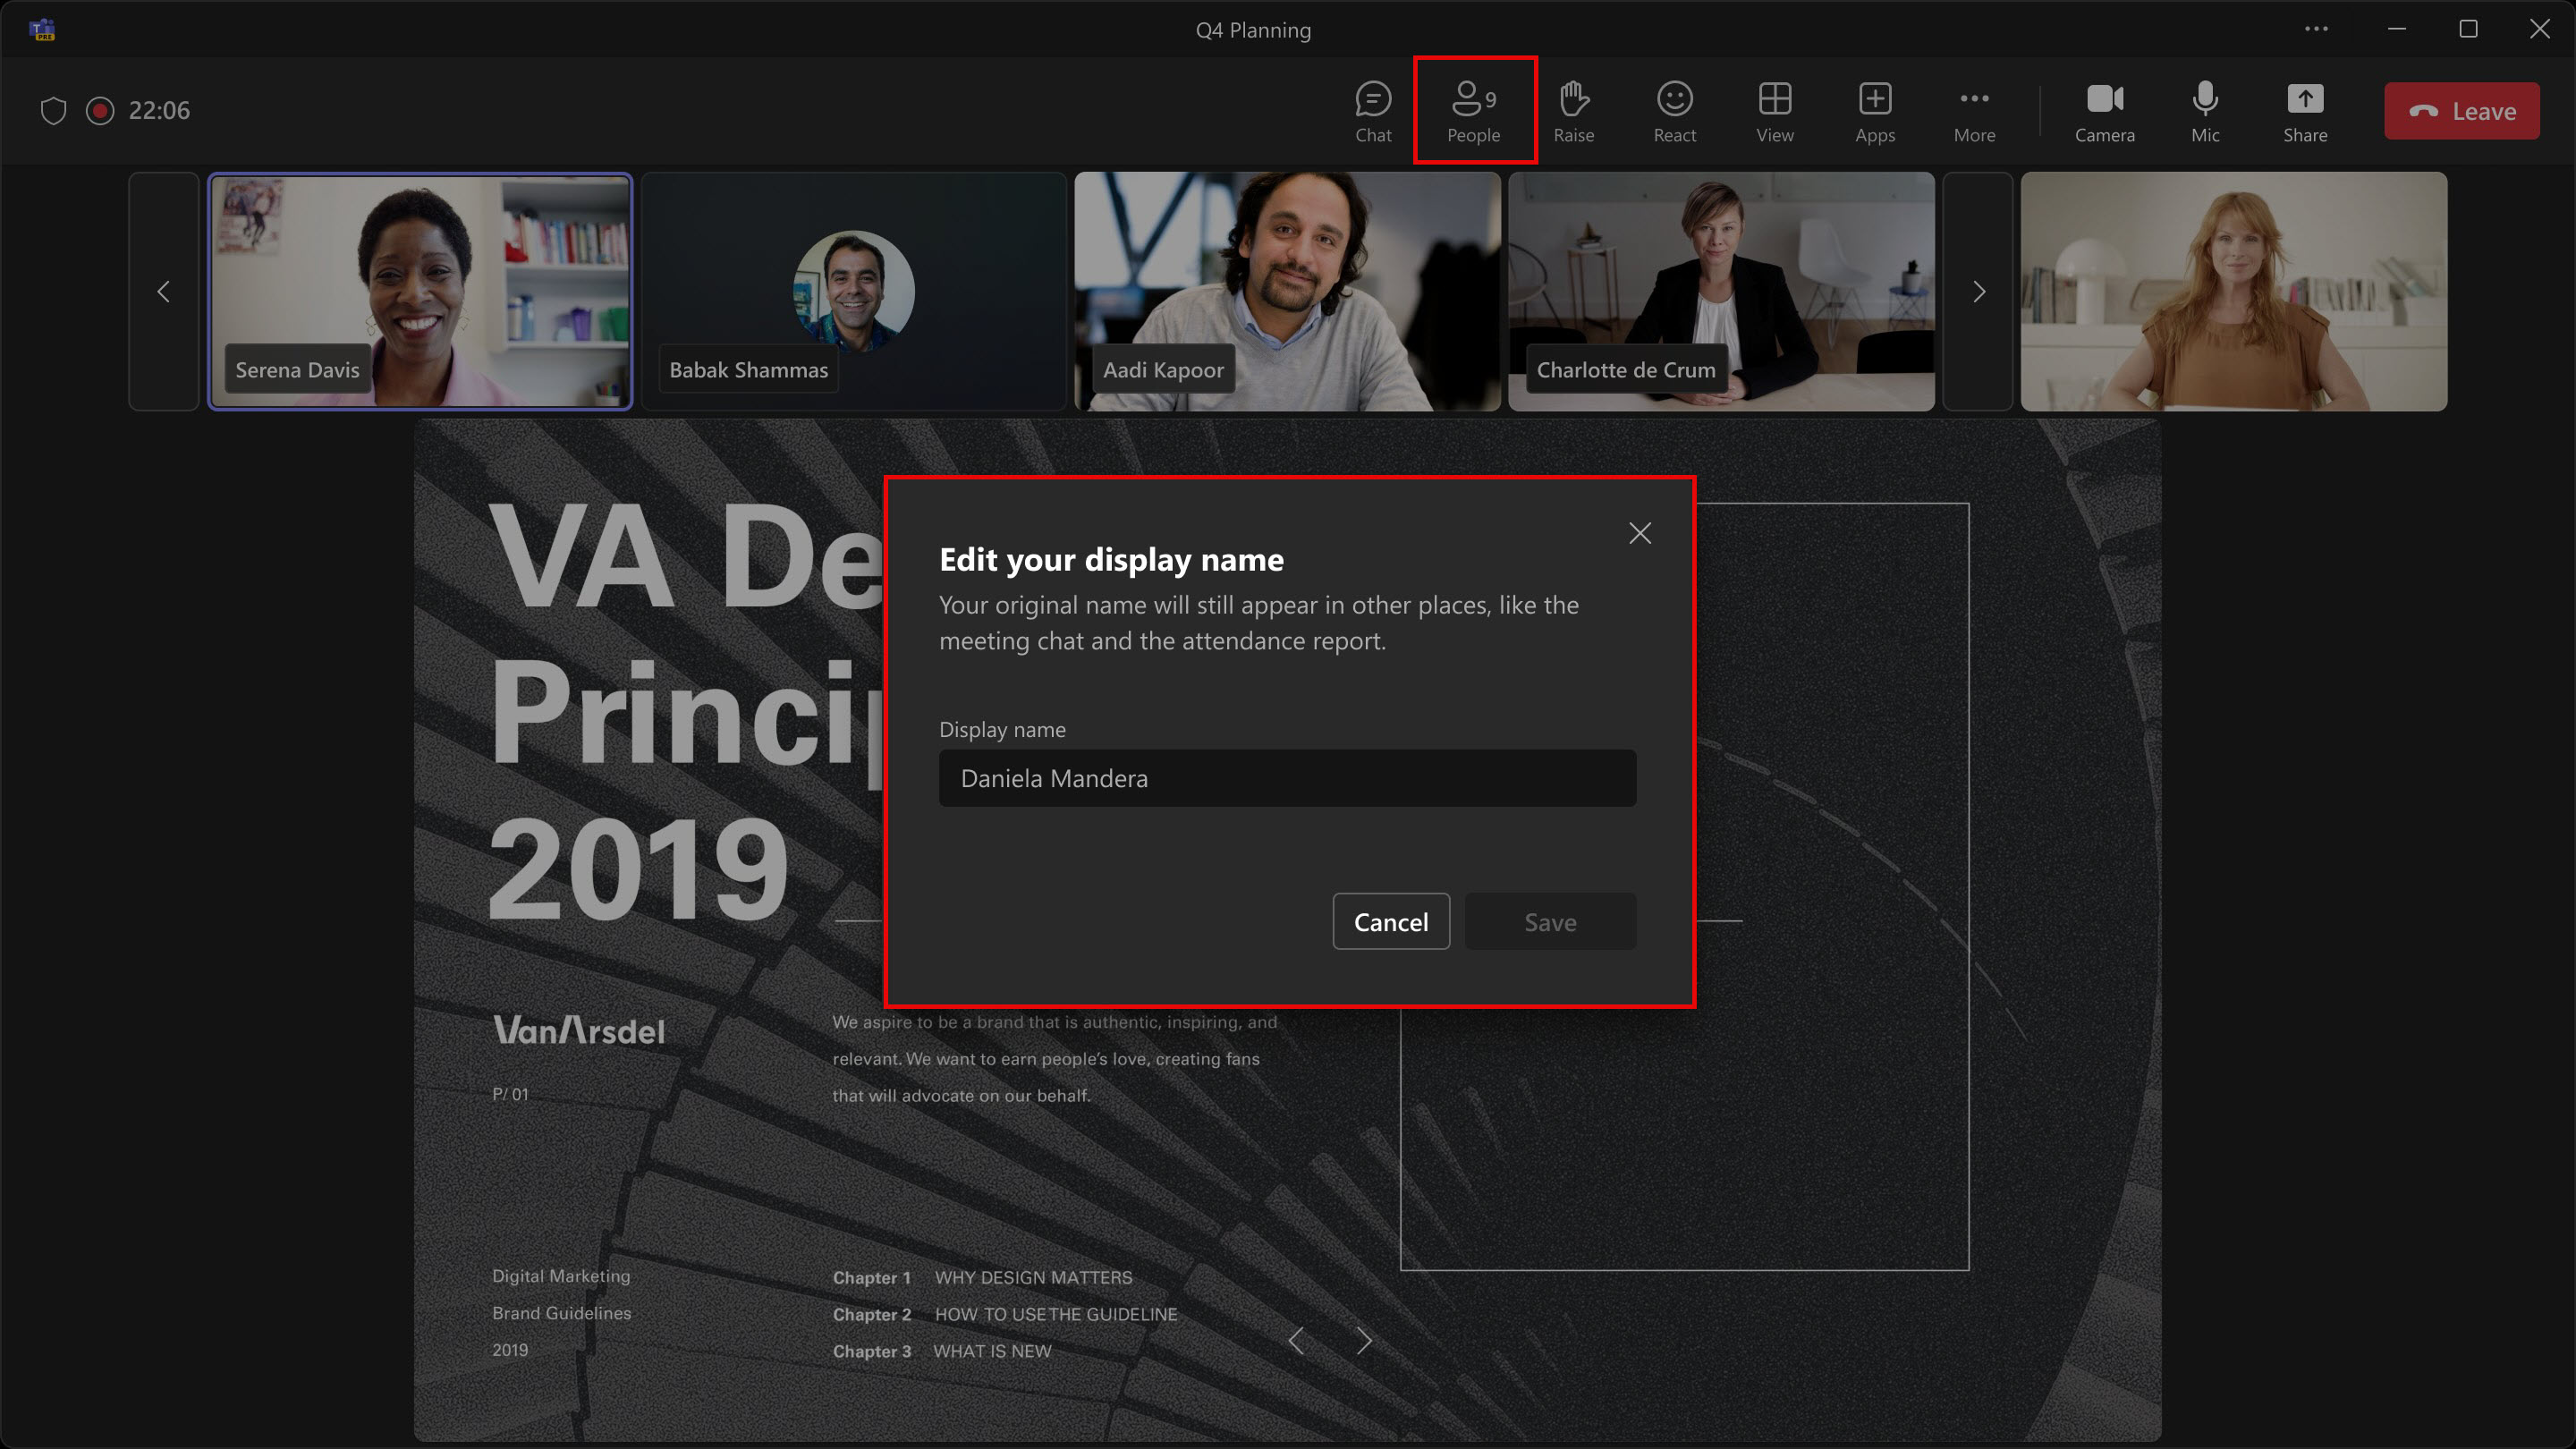The width and height of the screenshot is (2576, 1449).
Task: Open the Share content tray
Action: (x=2304, y=111)
